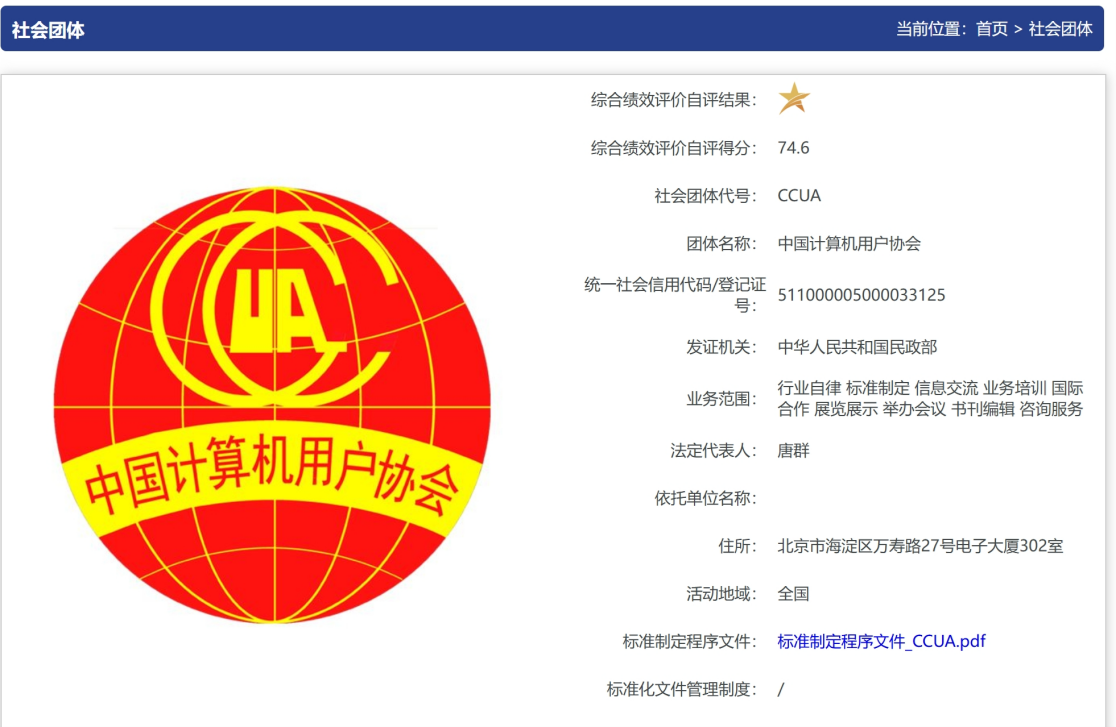
Task: Click the 统一社会信用代码/登记证号 label
Action: (x=675, y=295)
